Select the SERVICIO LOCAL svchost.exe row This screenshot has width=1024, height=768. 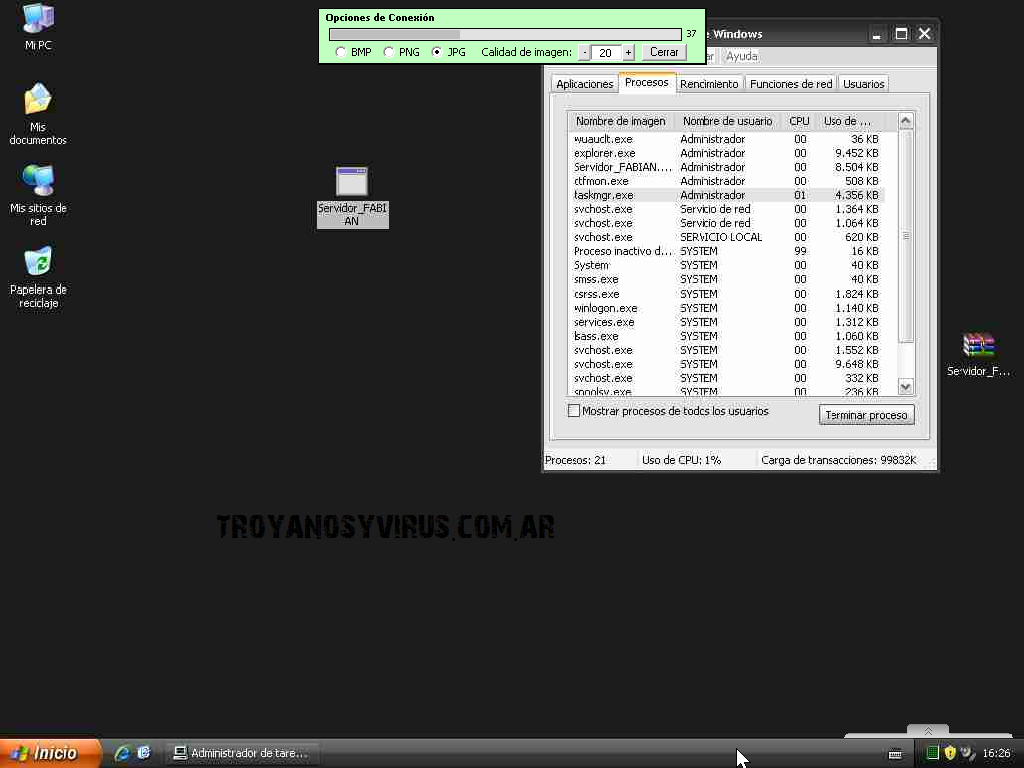[726, 237]
